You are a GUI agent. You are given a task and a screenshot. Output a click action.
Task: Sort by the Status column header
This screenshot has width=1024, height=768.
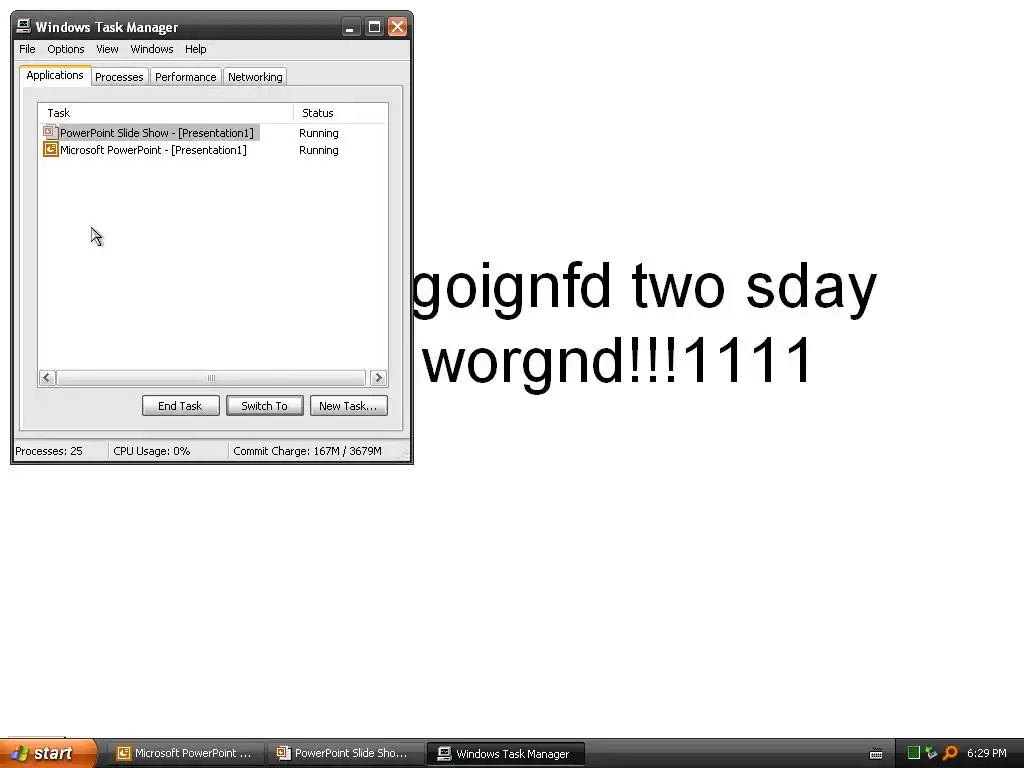(x=340, y=113)
